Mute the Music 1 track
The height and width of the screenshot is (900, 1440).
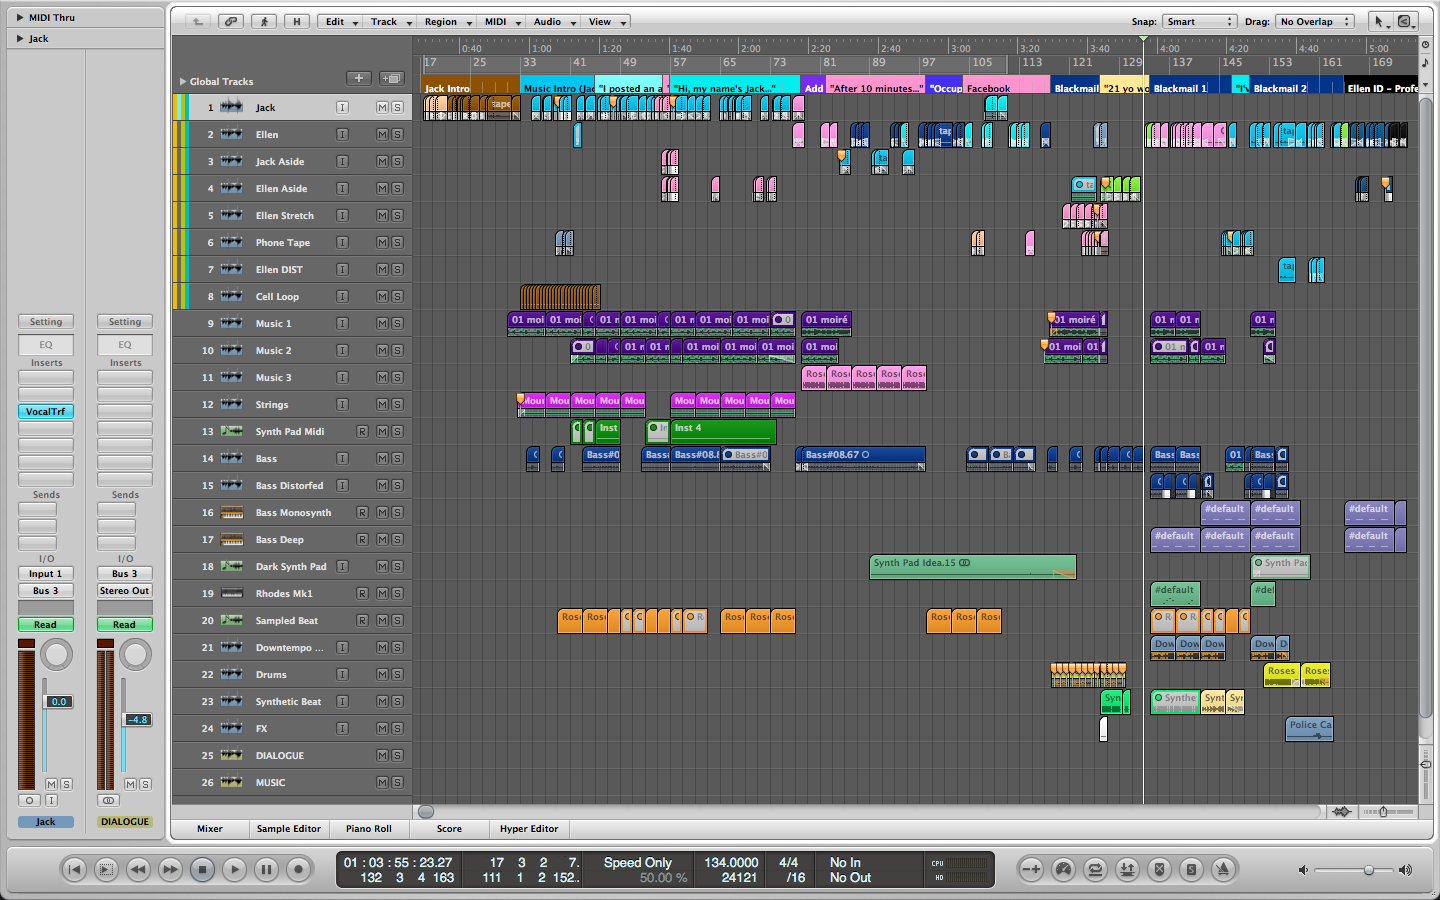(x=382, y=323)
